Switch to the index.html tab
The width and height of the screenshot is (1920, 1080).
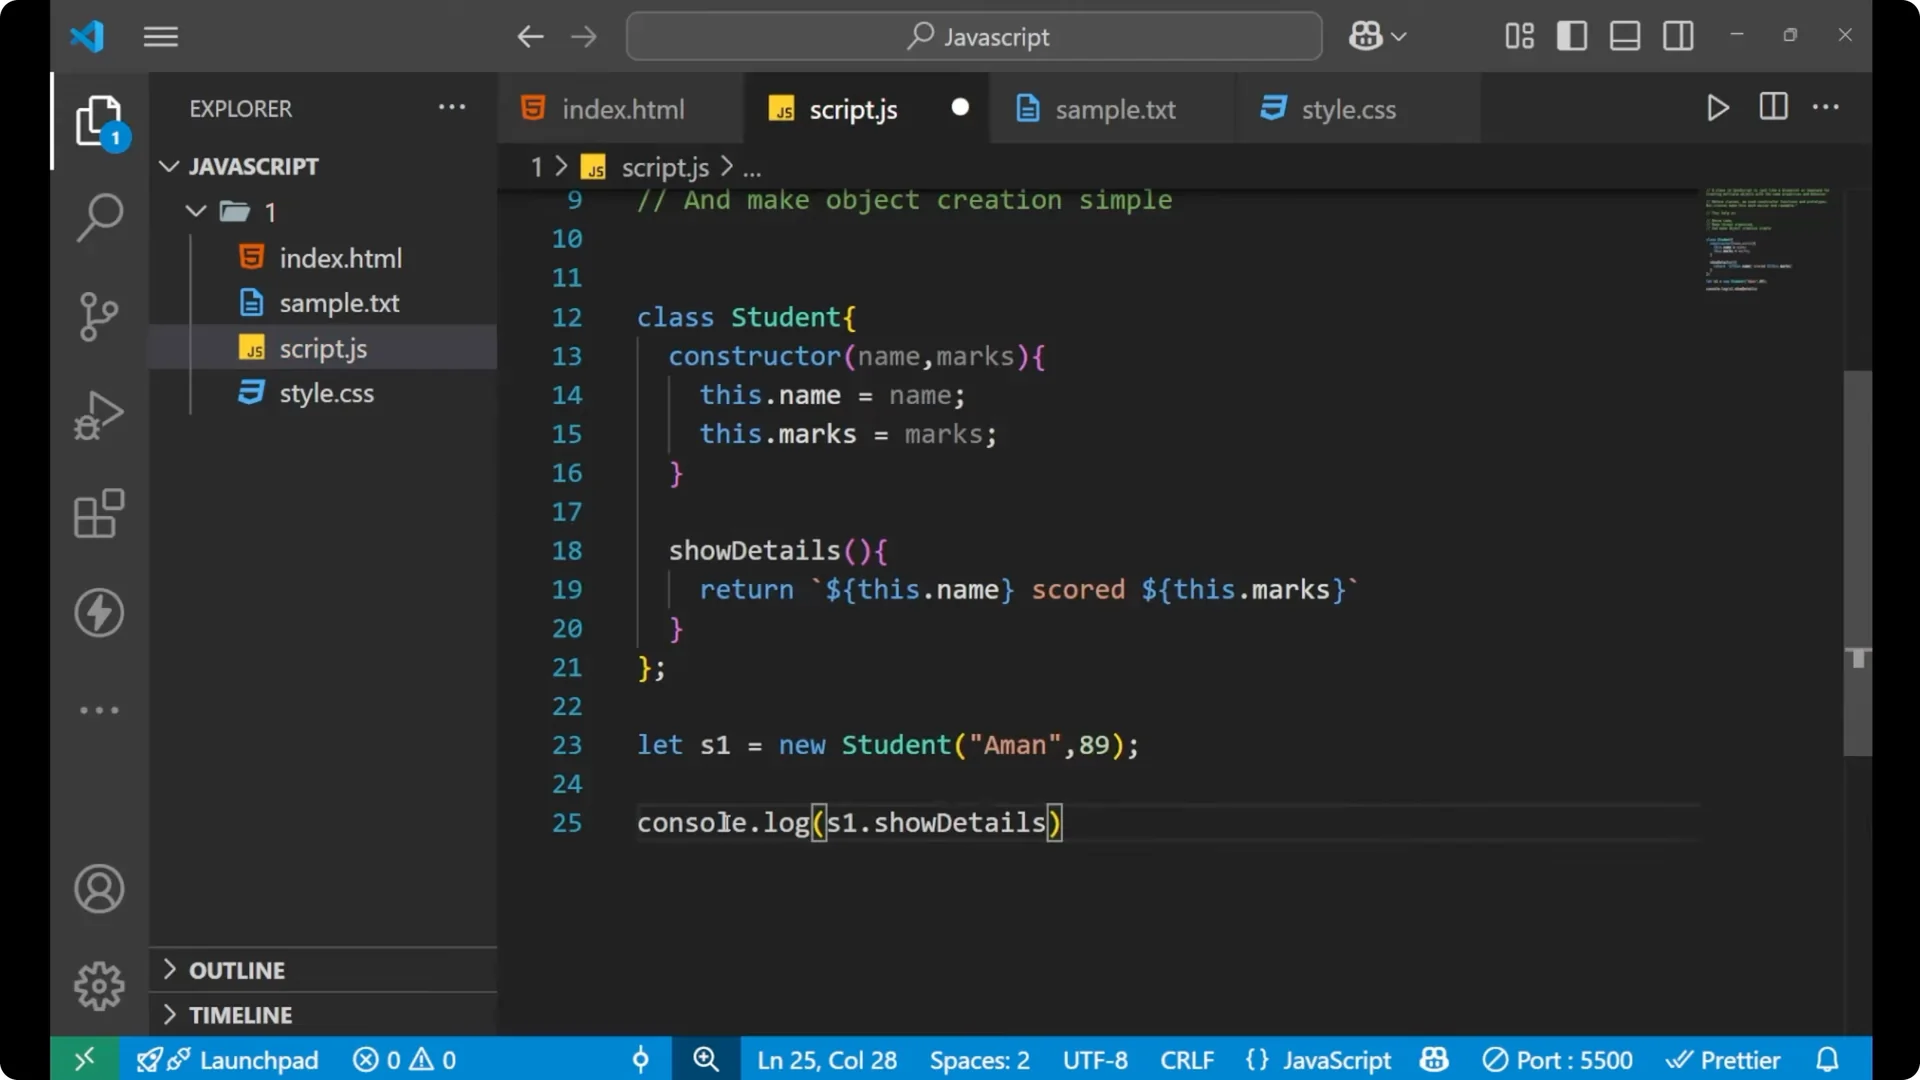[622, 108]
